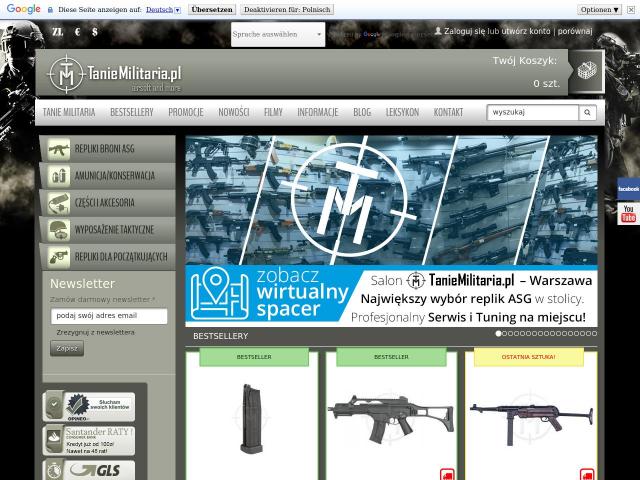Open the G36 rifle product image
This screenshot has width=640, height=480.
tap(391, 419)
